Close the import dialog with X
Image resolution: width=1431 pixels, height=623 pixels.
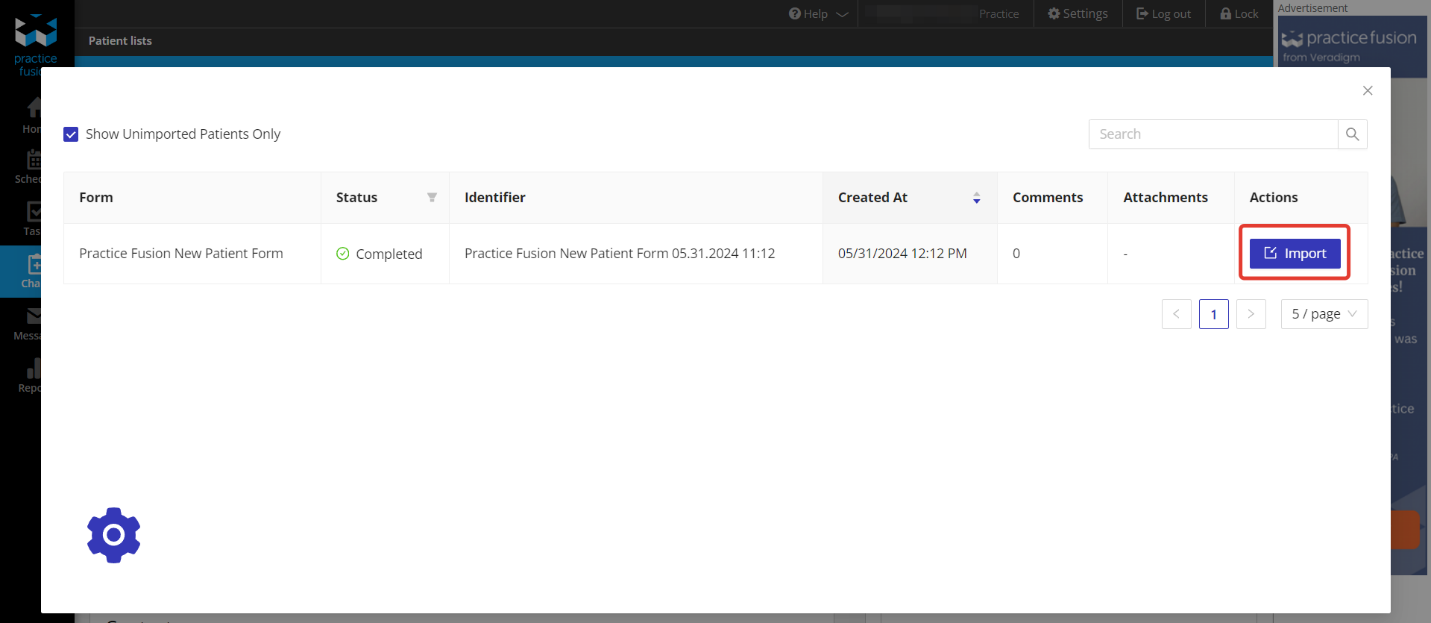click(x=1367, y=91)
